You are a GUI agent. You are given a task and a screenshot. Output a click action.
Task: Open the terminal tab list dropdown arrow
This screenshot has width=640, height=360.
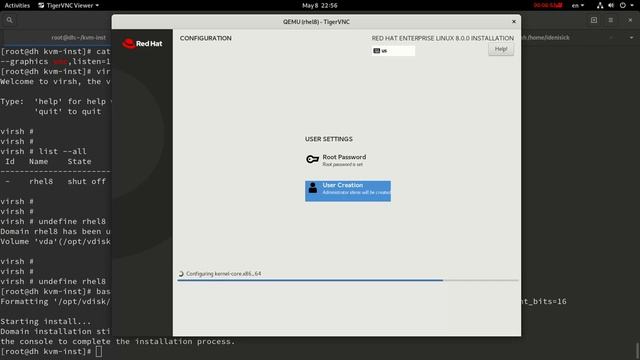tap(631, 38)
